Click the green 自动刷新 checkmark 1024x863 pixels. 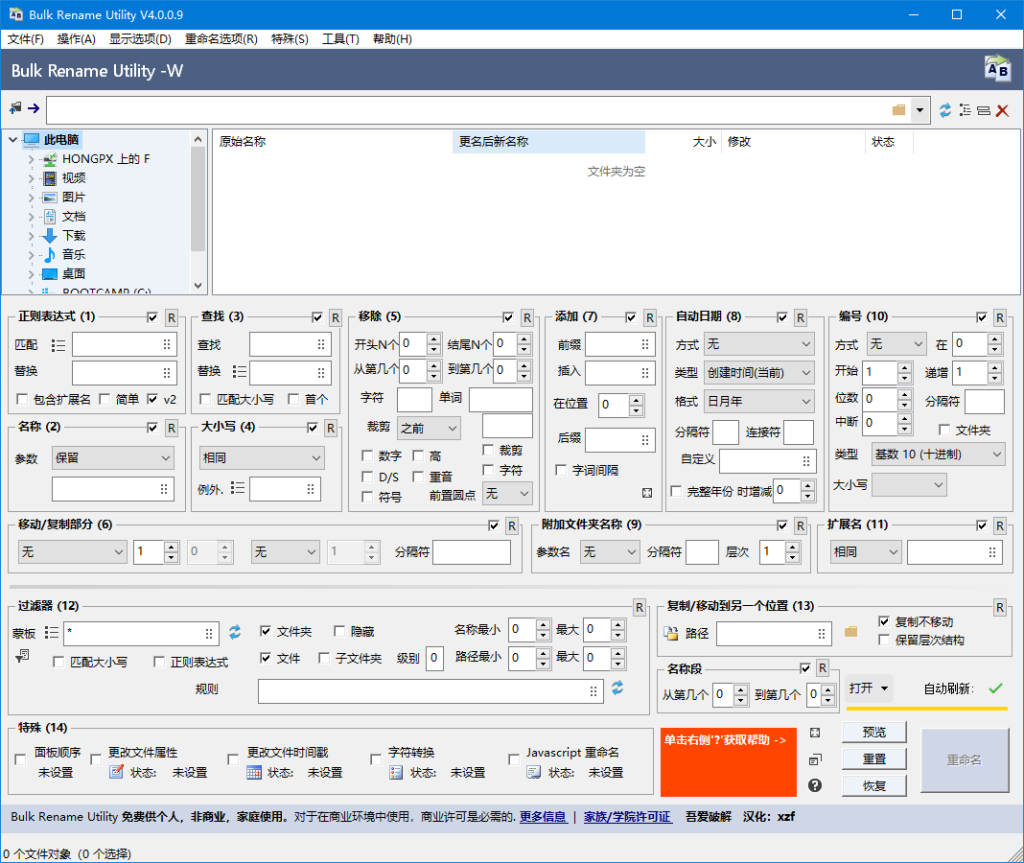point(995,688)
